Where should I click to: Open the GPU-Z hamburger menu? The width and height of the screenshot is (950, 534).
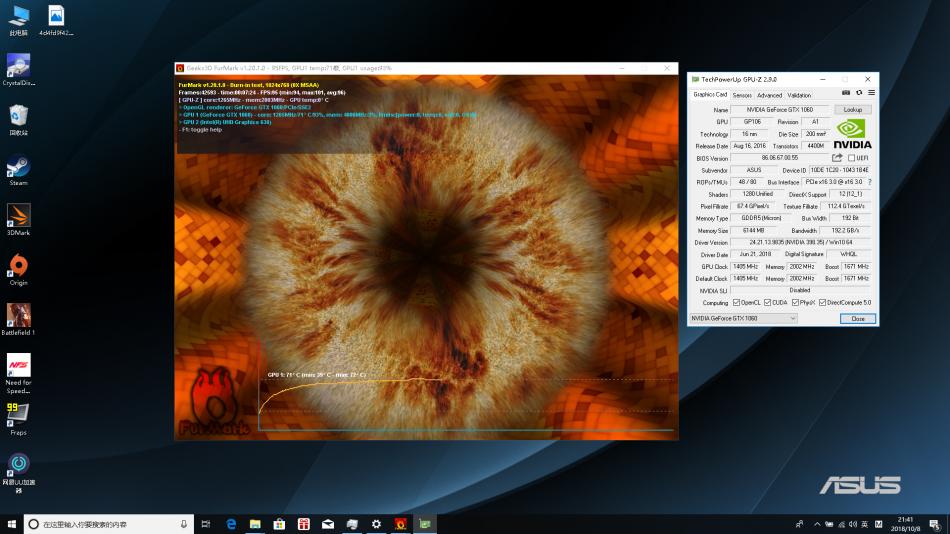click(x=871, y=93)
